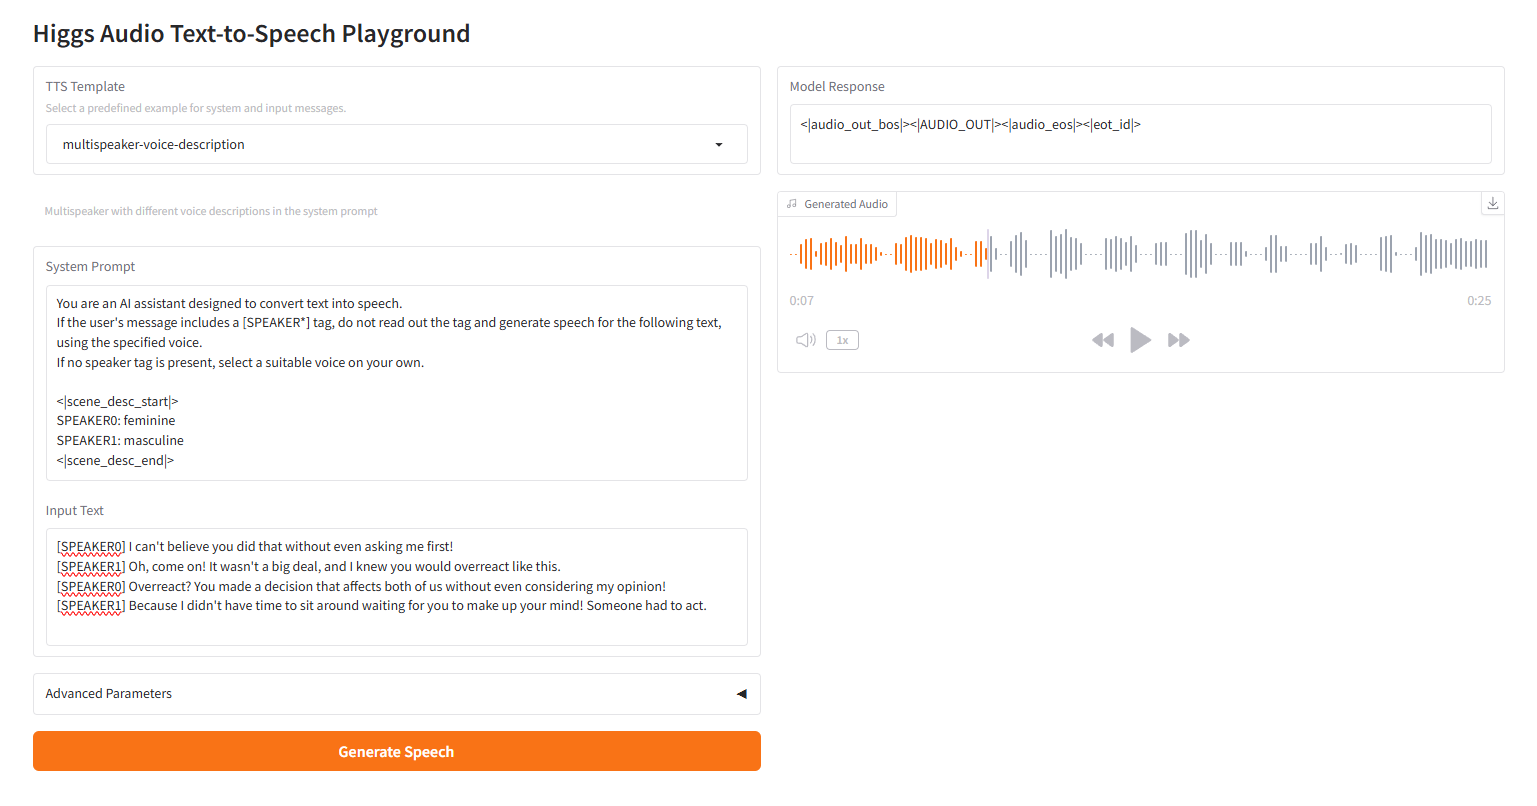Click the multispeaker-voice-description template field
Viewport: 1537px width, 806px height.
click(380, 145)
